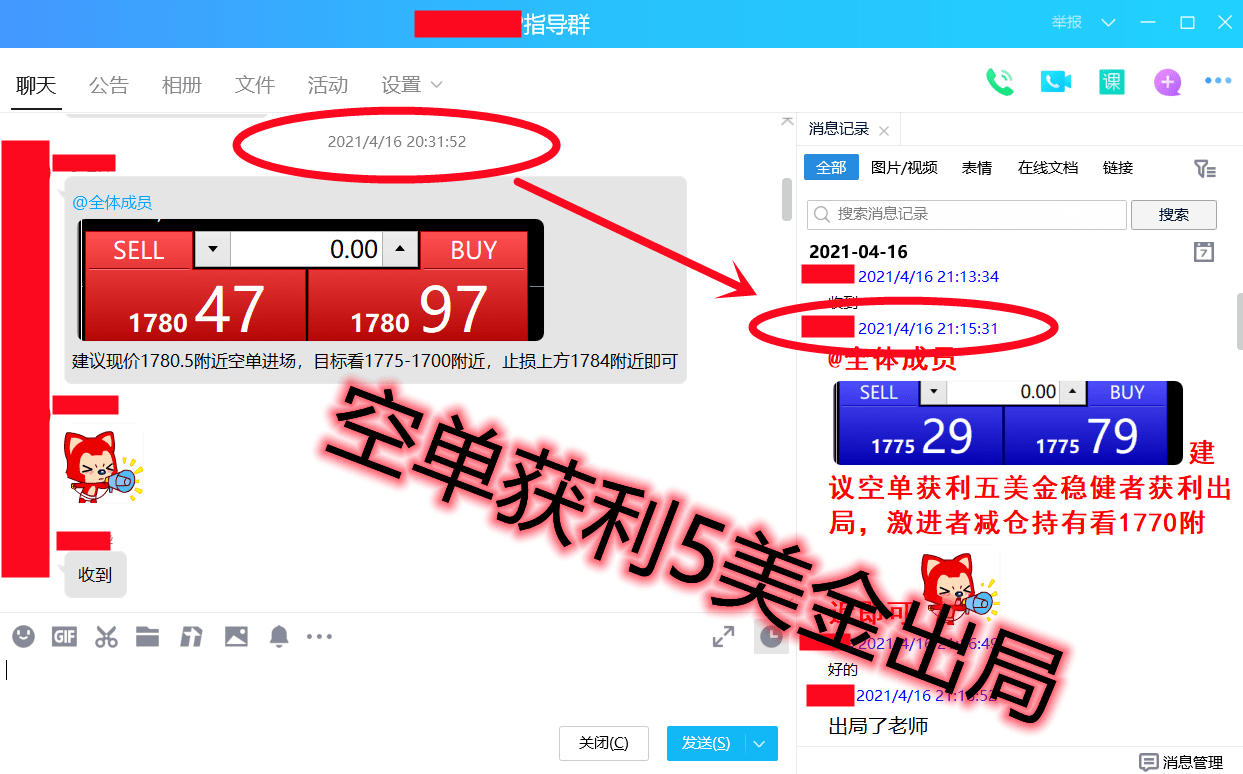Viewport: 1243px width, 774px height.
Task: Click the bell notification icon
Action: pyautogui.click(x=279, y=636)
